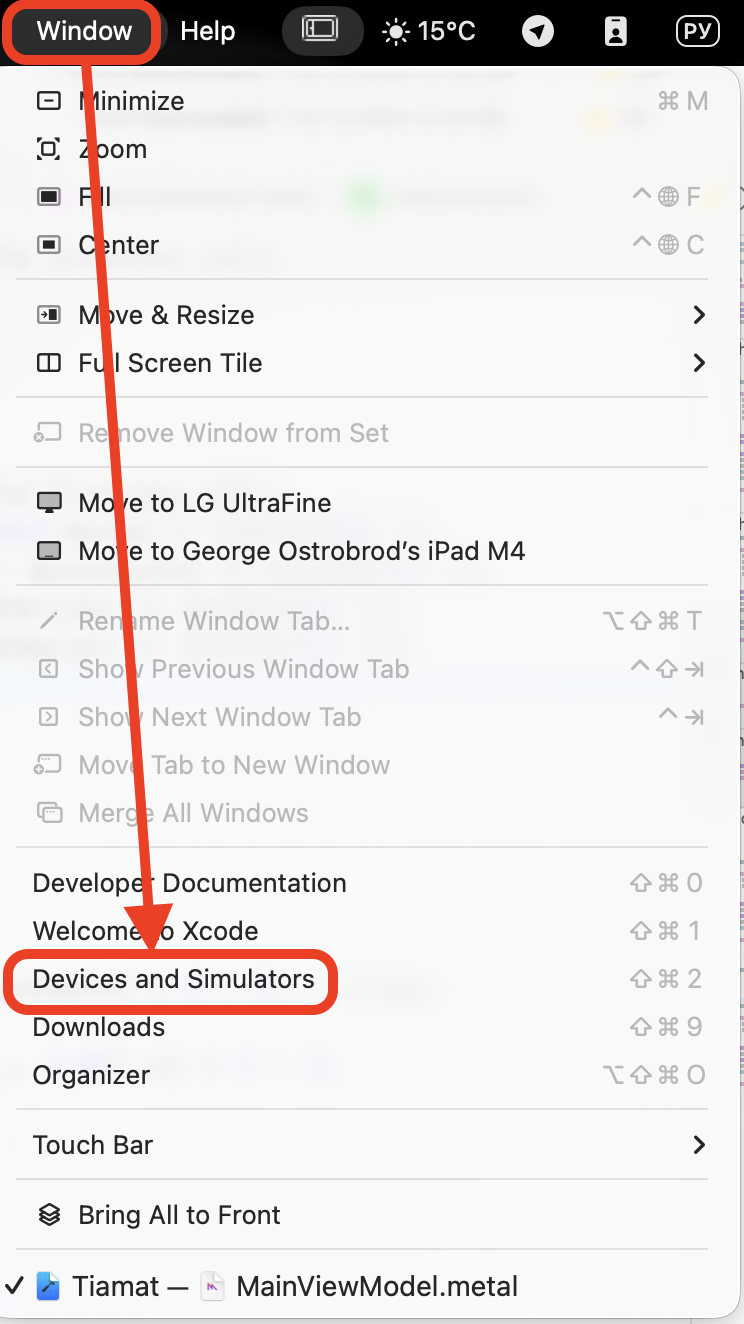Image resolution: width=744 pixels, height=1324 pixels.
Task: Click the Bring All to Front icon
Action: tap(48, 1215)
